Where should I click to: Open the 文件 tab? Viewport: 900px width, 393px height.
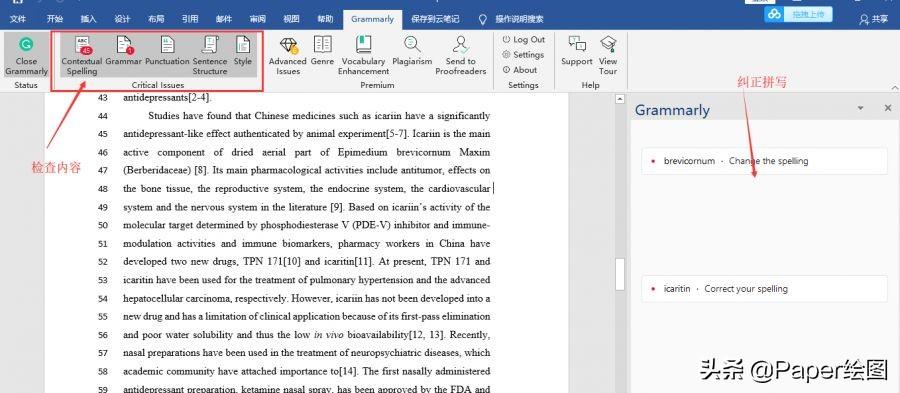pyautogui.click(x=18, y=19)
